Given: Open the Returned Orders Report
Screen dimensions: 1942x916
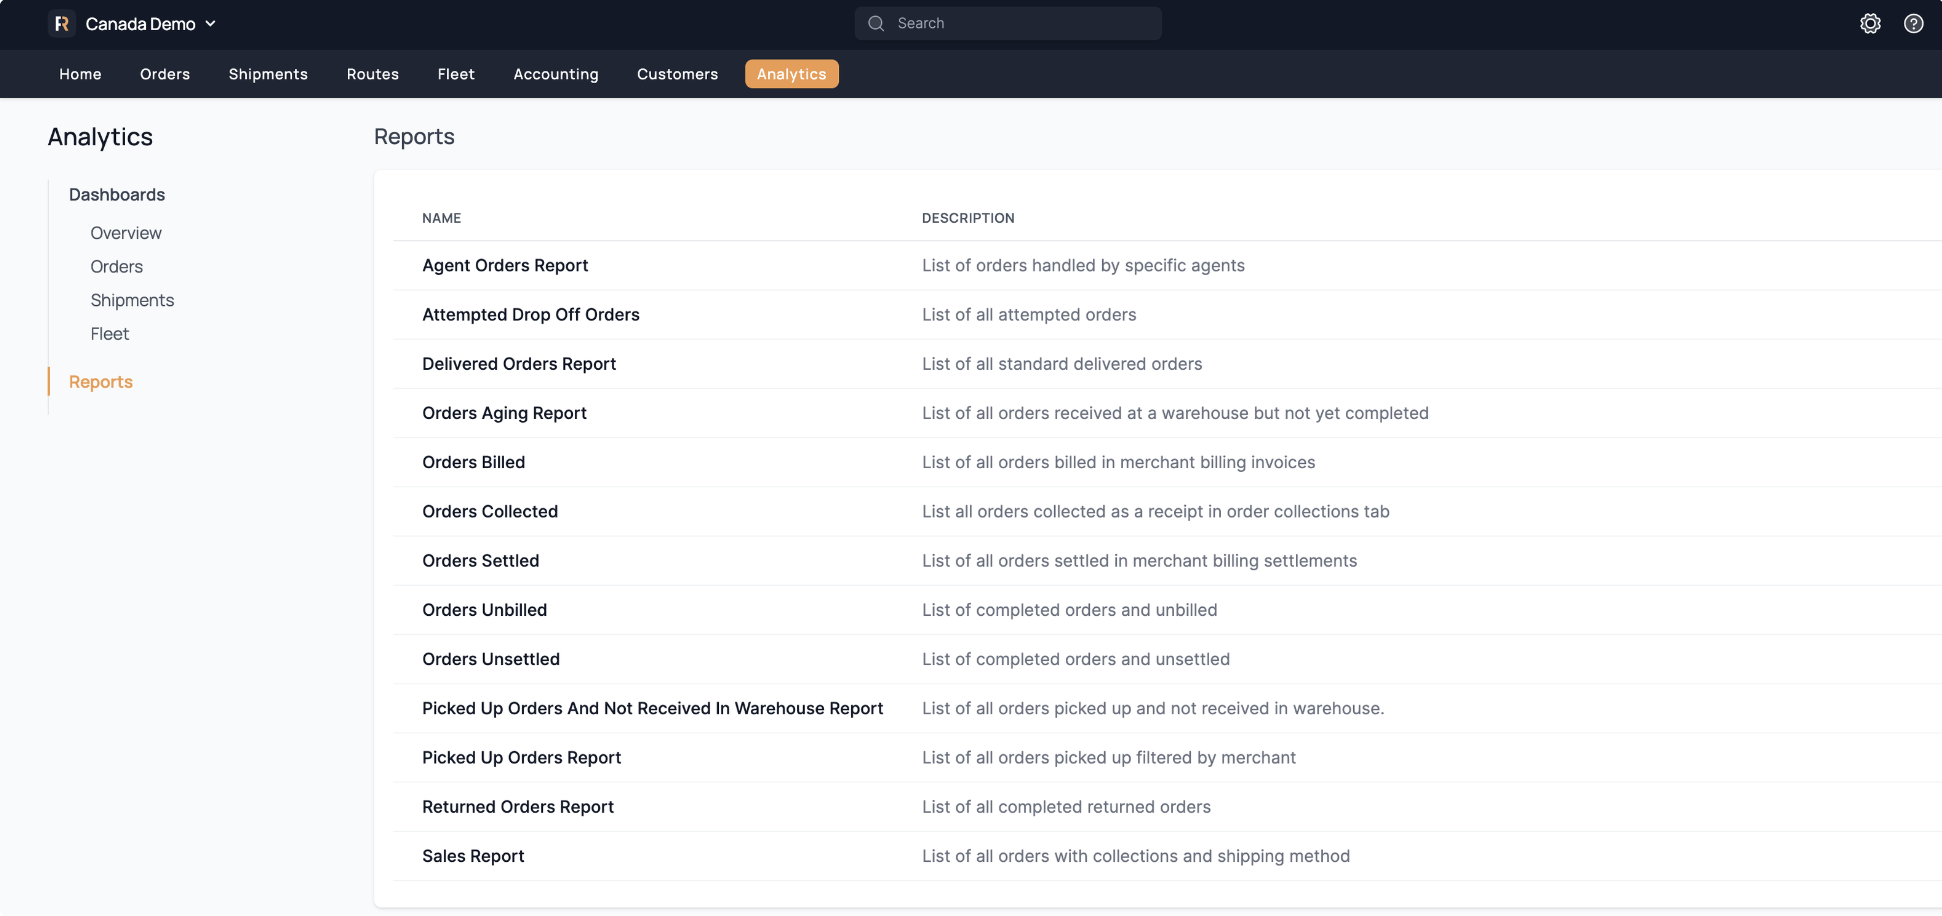Looking at the screenshot, I should pos(518,807).
